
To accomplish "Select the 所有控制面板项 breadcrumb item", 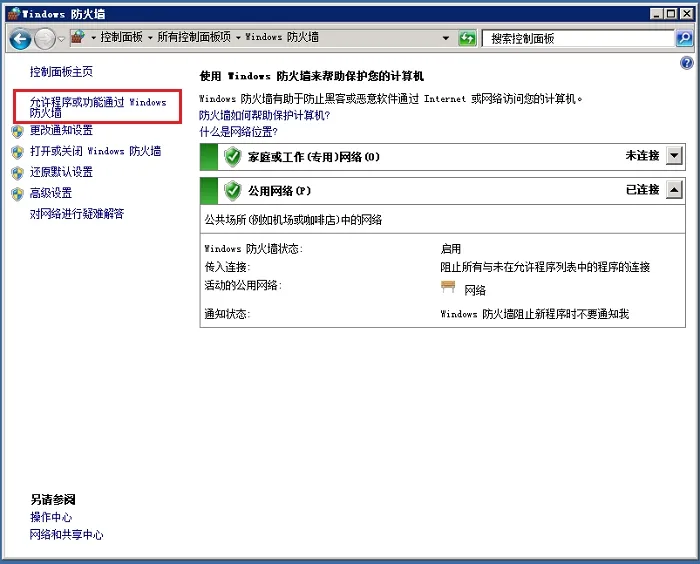I will click(194, 37).
